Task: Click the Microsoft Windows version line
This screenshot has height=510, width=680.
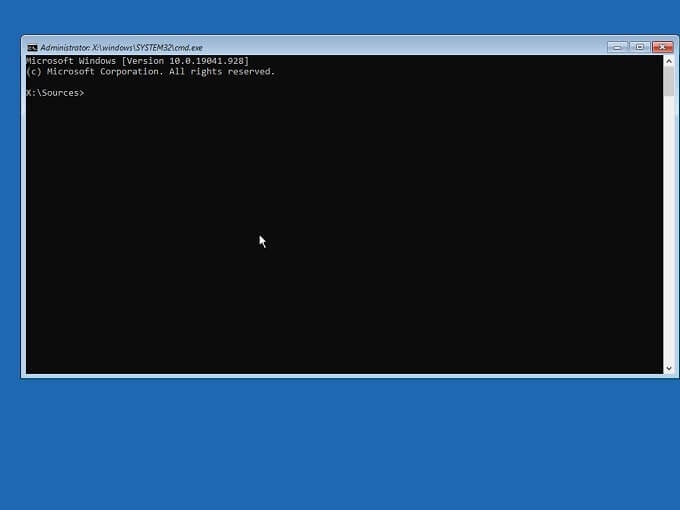Action: coord(137,61)
